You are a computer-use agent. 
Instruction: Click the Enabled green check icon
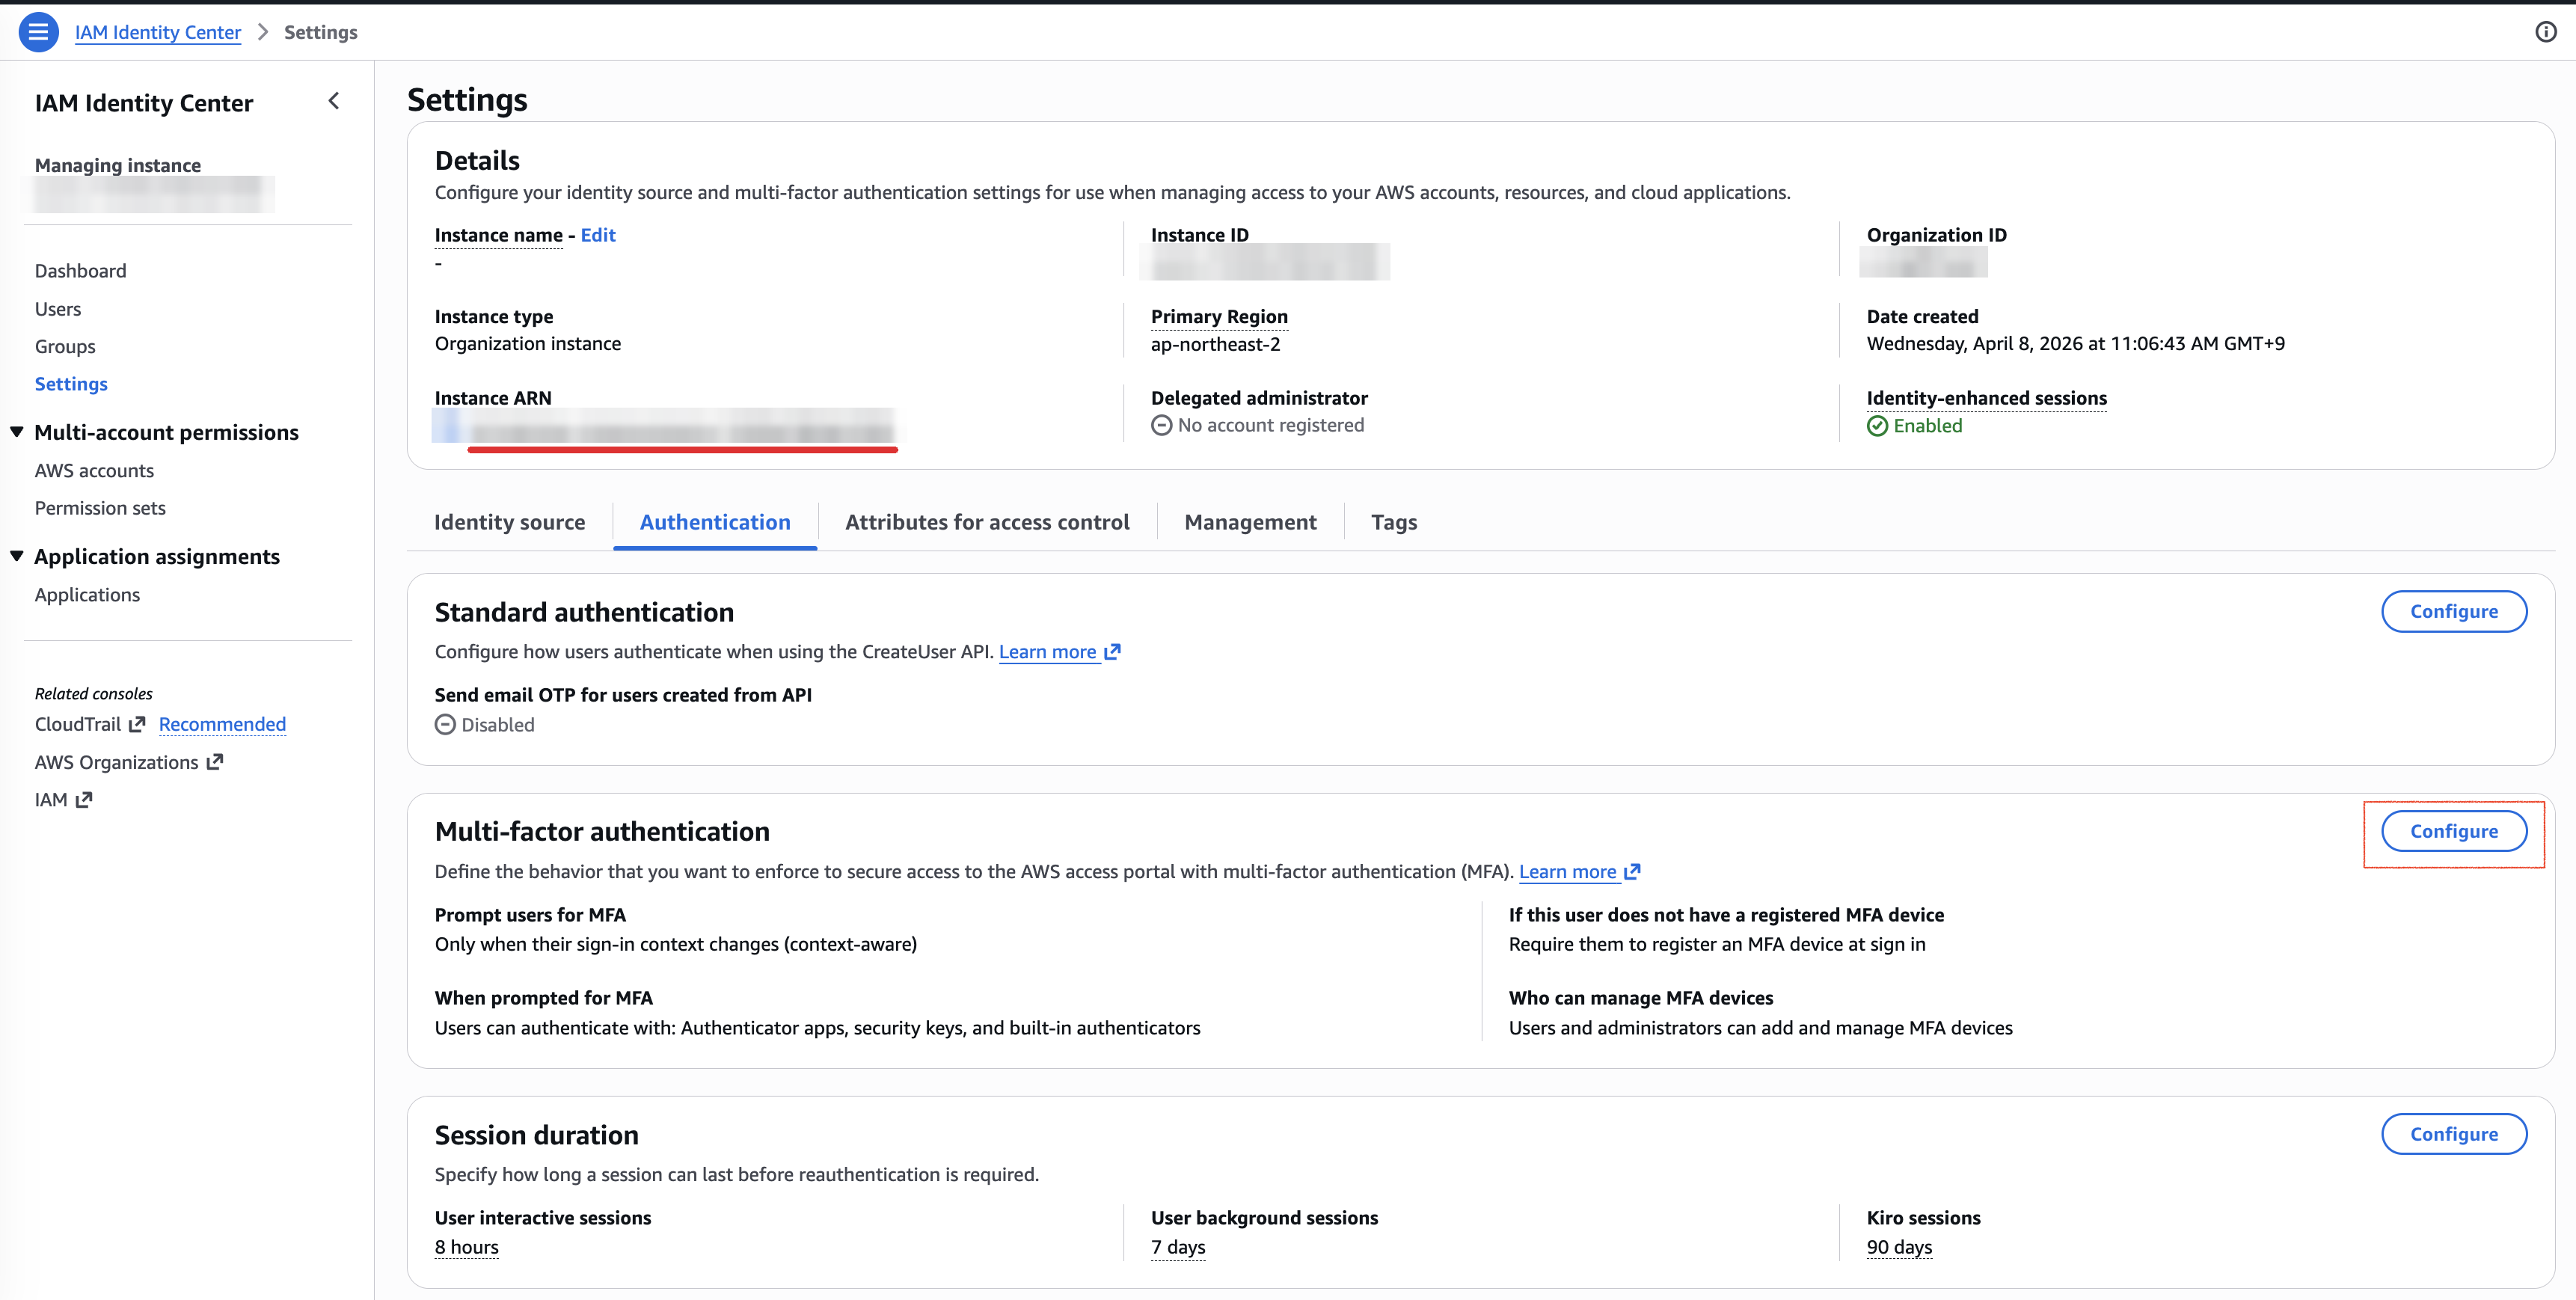pos(1877,426)
